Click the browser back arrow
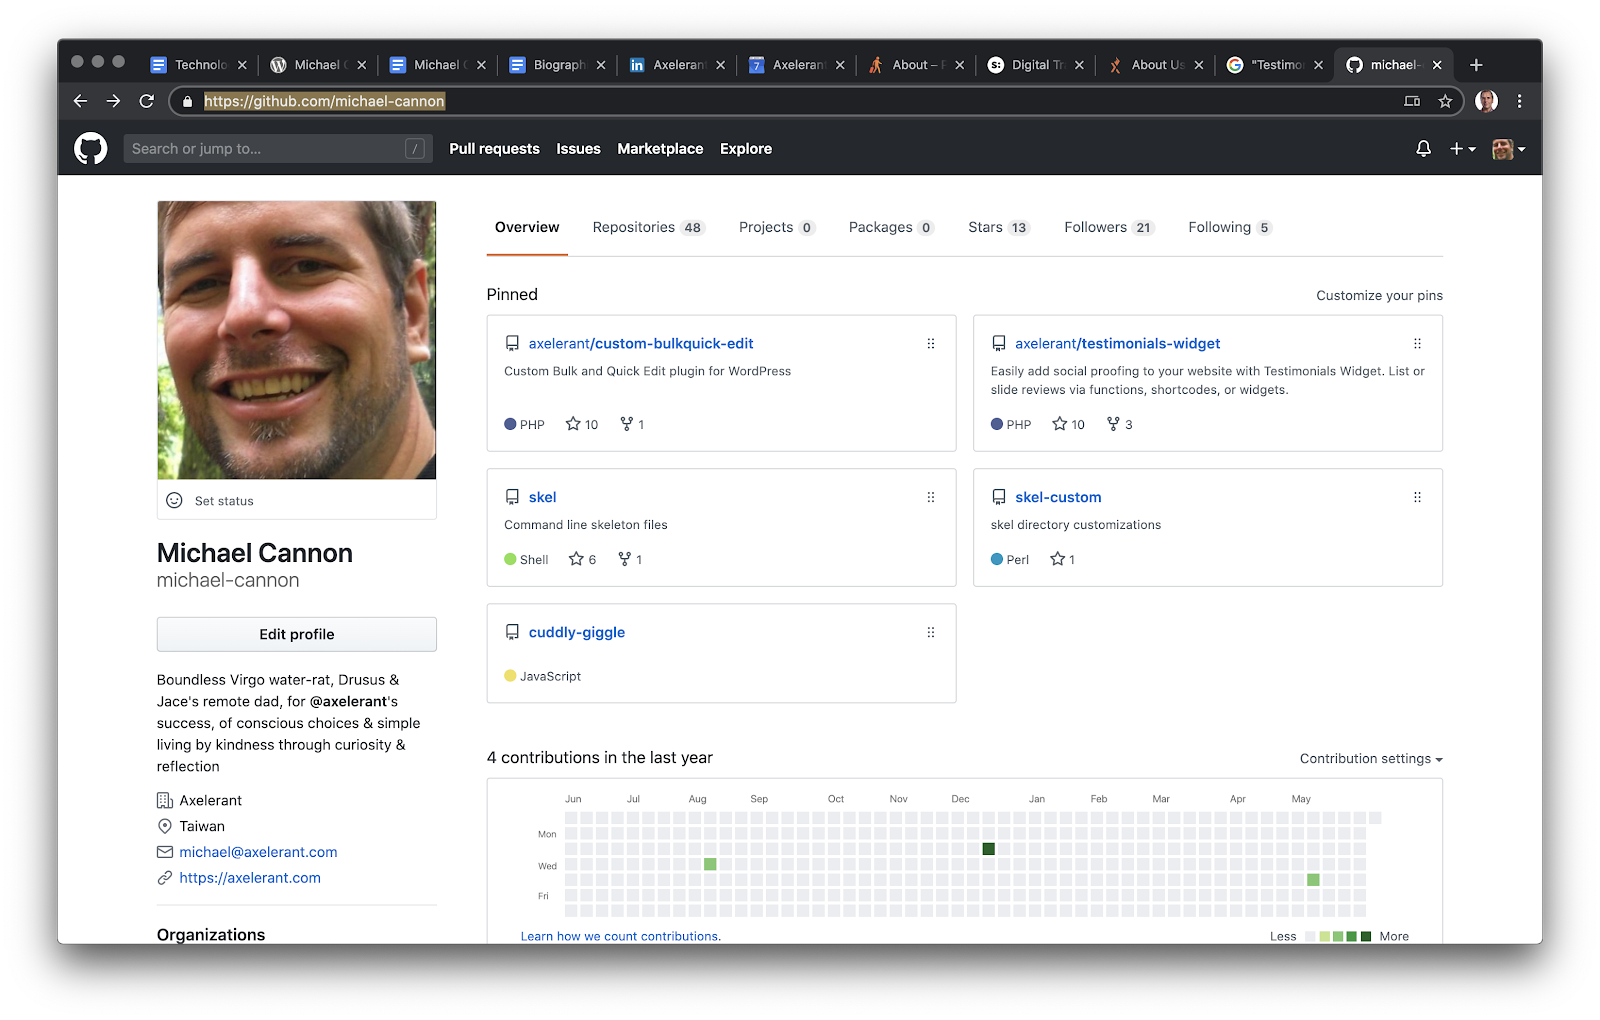 (80, 101)
